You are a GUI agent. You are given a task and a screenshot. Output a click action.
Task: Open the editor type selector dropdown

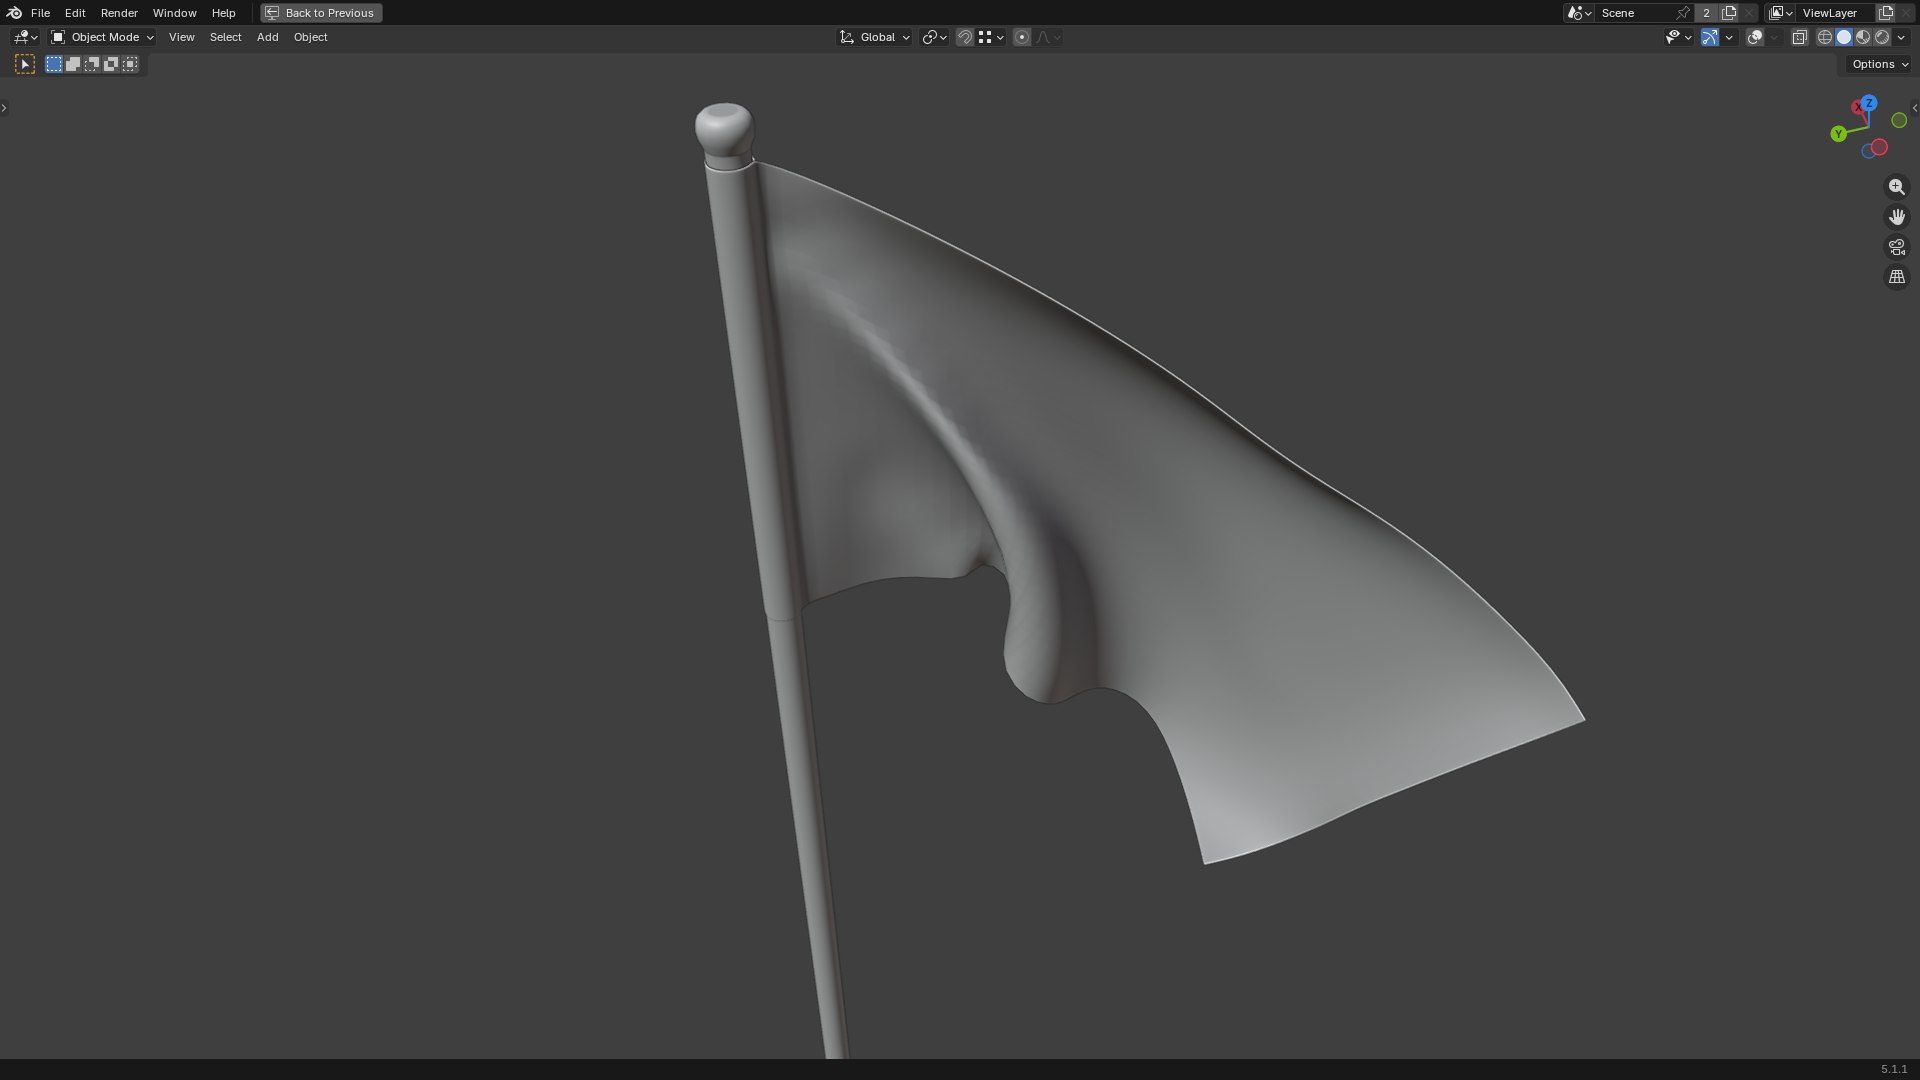tap(26, 37)
